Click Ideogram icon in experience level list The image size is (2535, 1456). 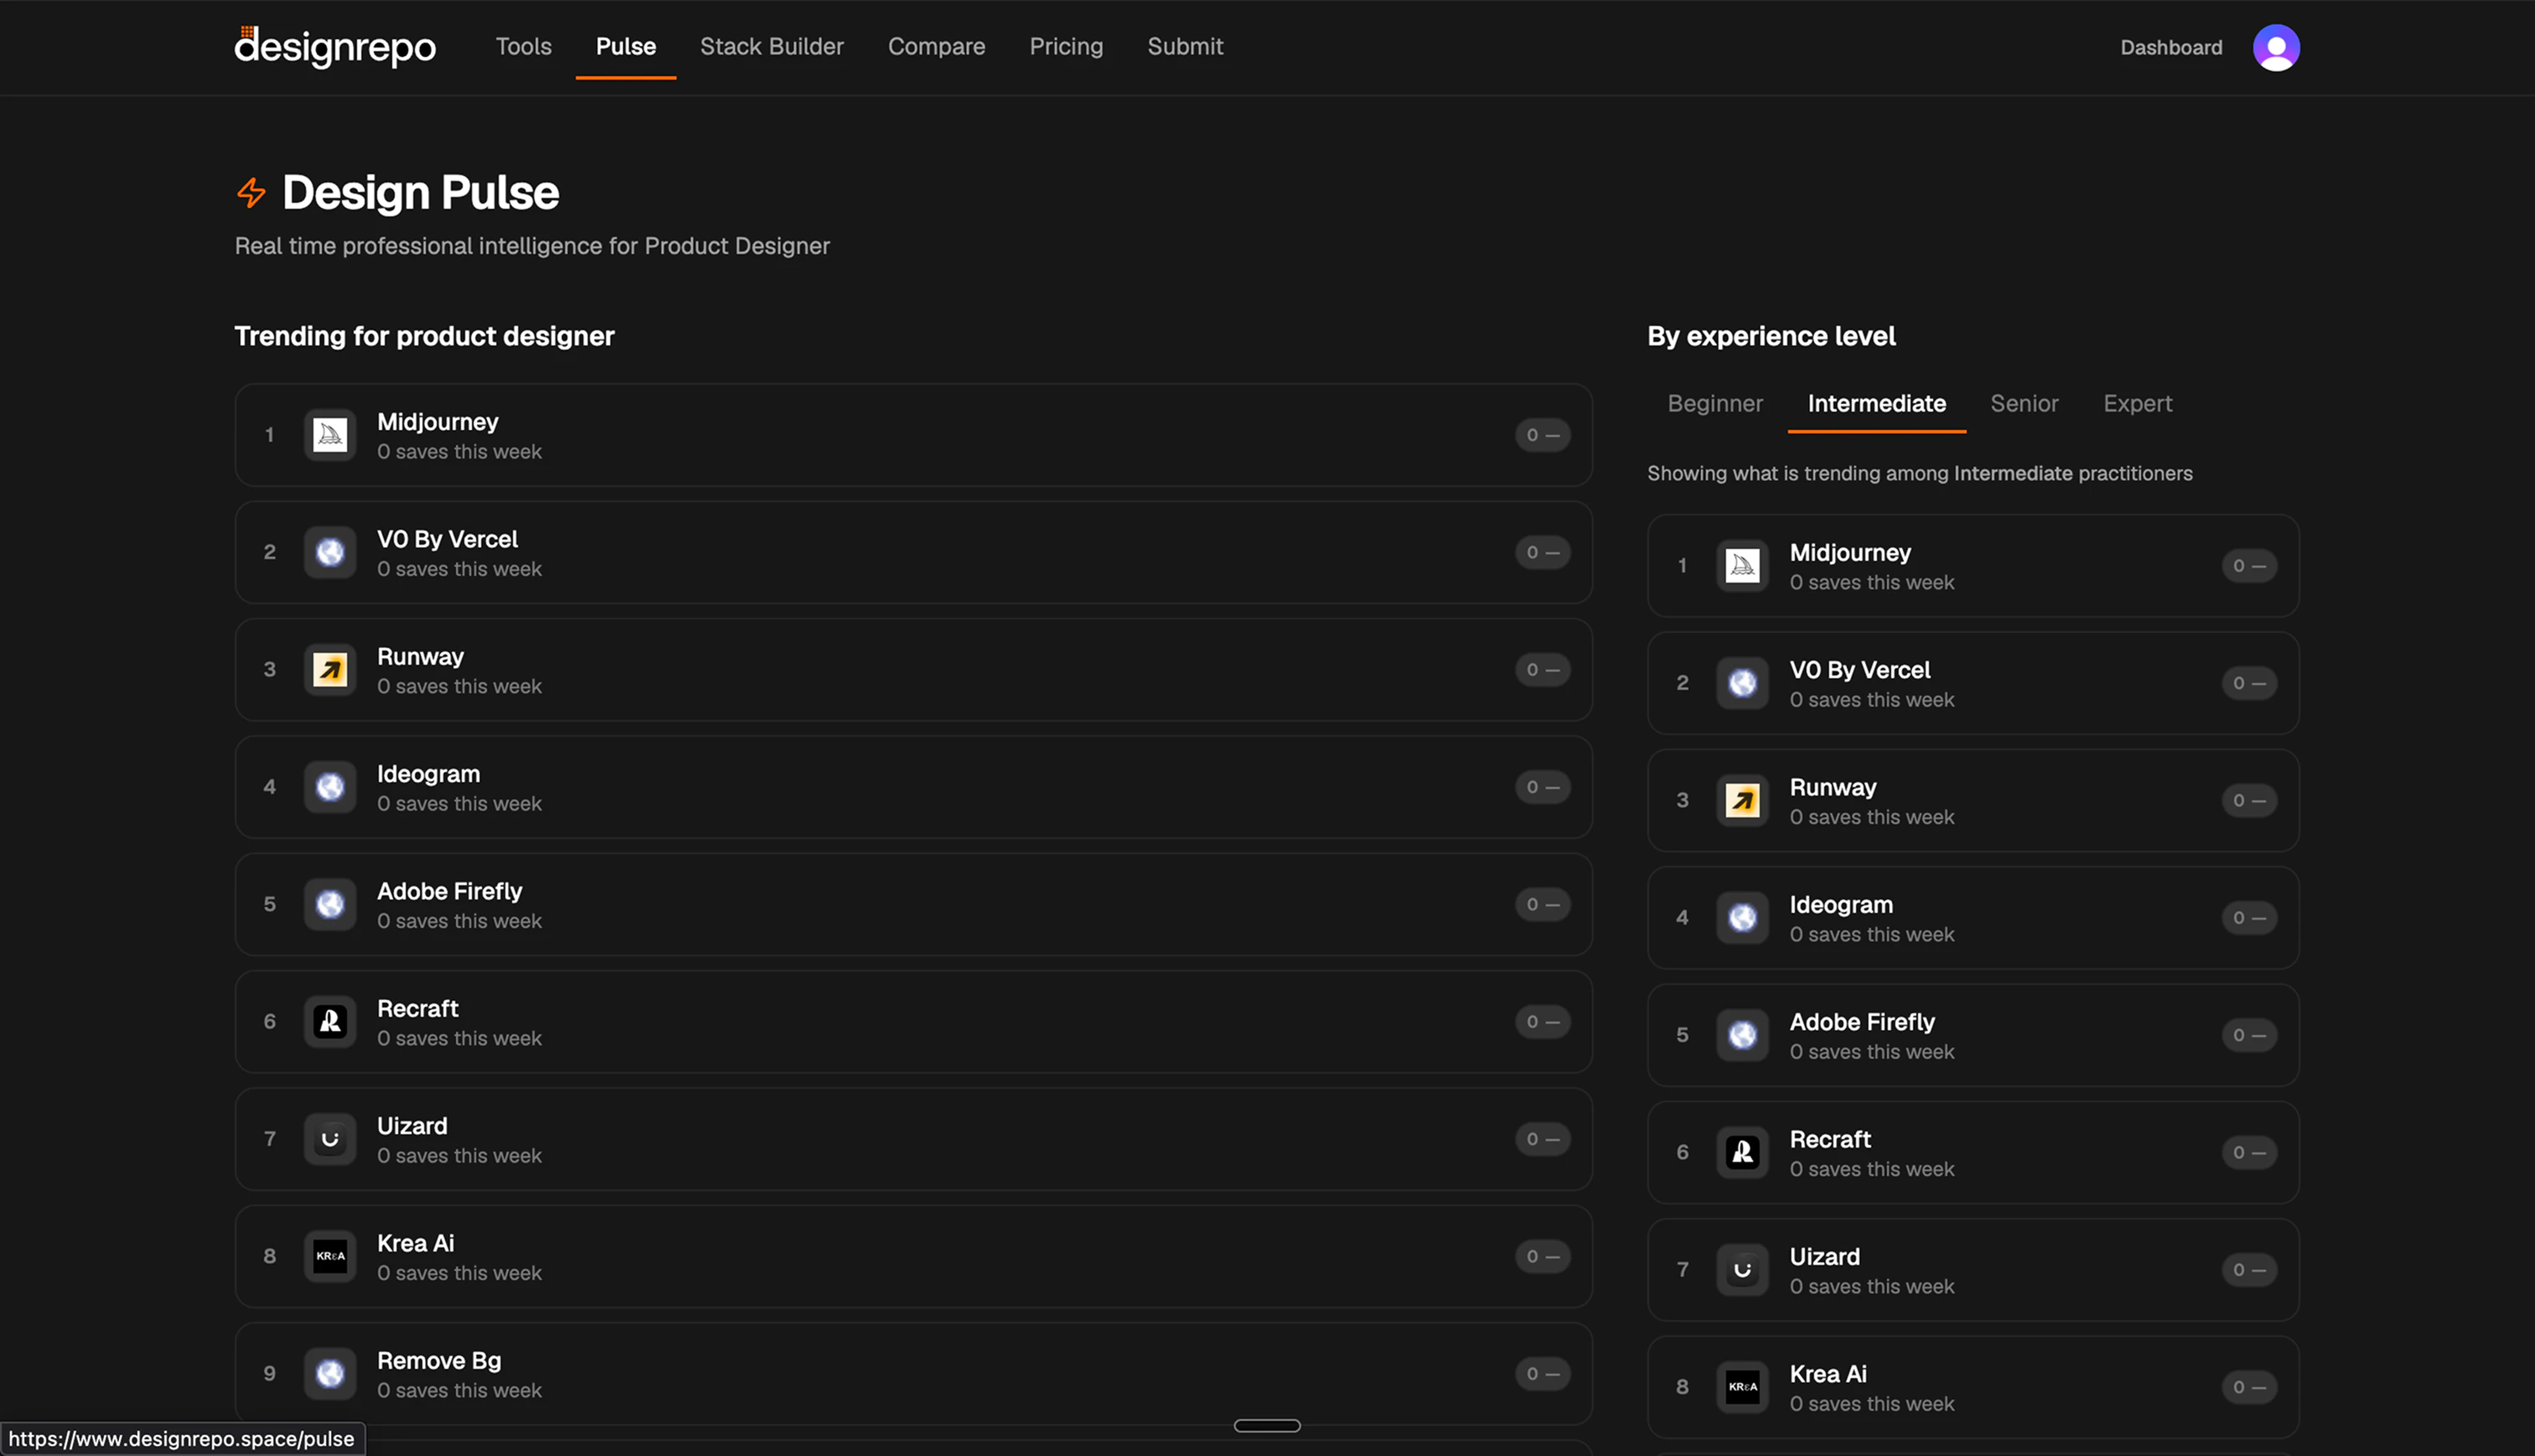(1742, 918)
